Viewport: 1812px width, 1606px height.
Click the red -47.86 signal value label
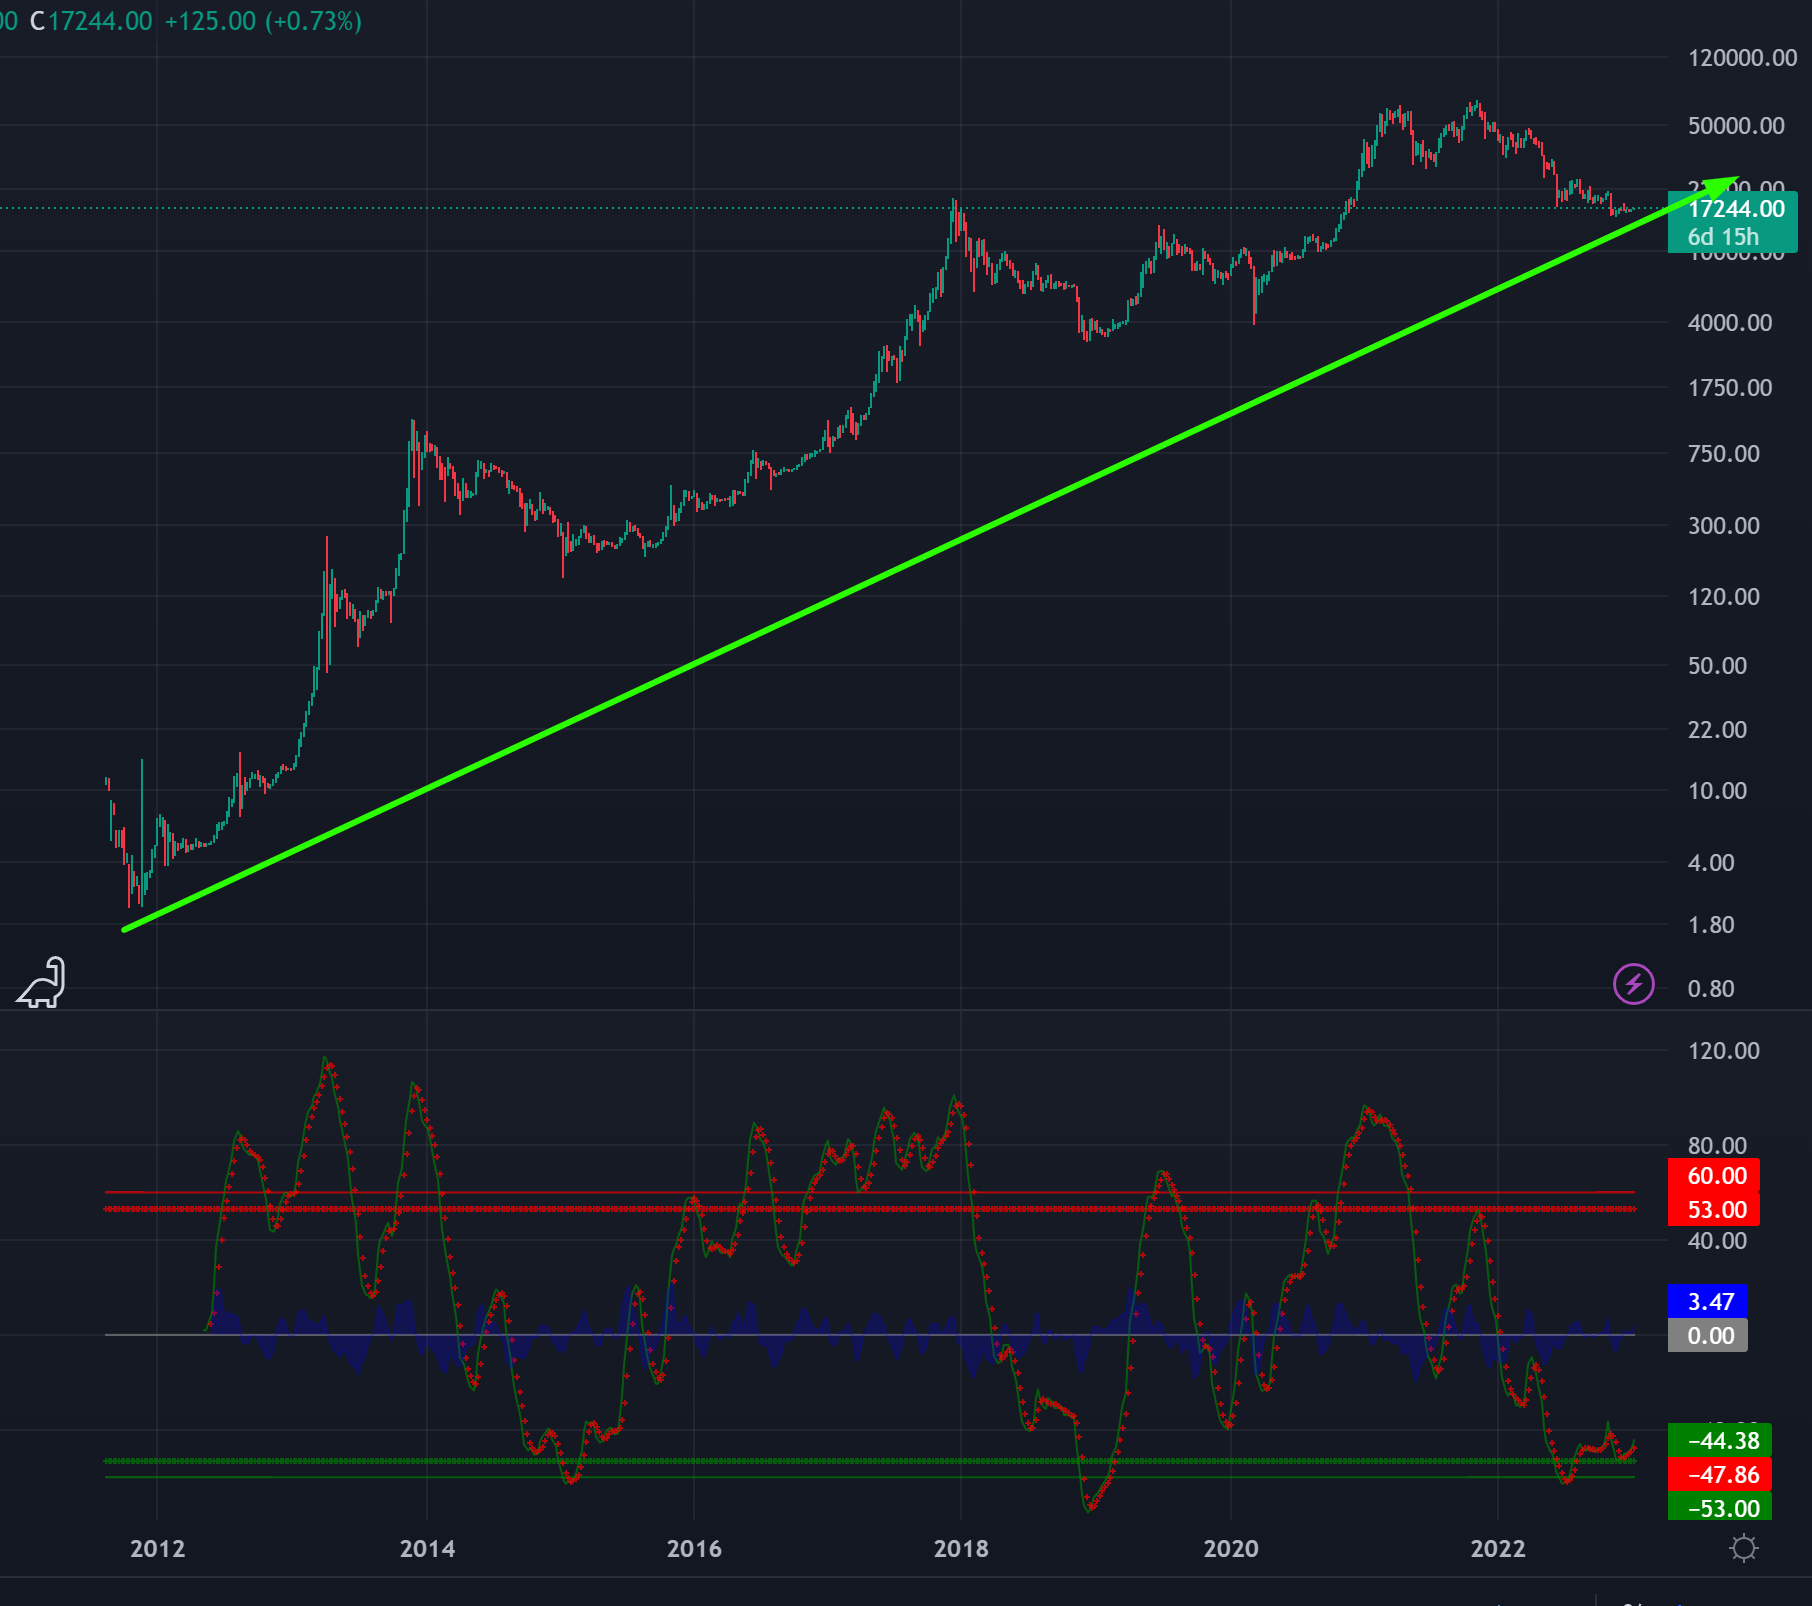pyautogui.click(x=1722, y=1475)
